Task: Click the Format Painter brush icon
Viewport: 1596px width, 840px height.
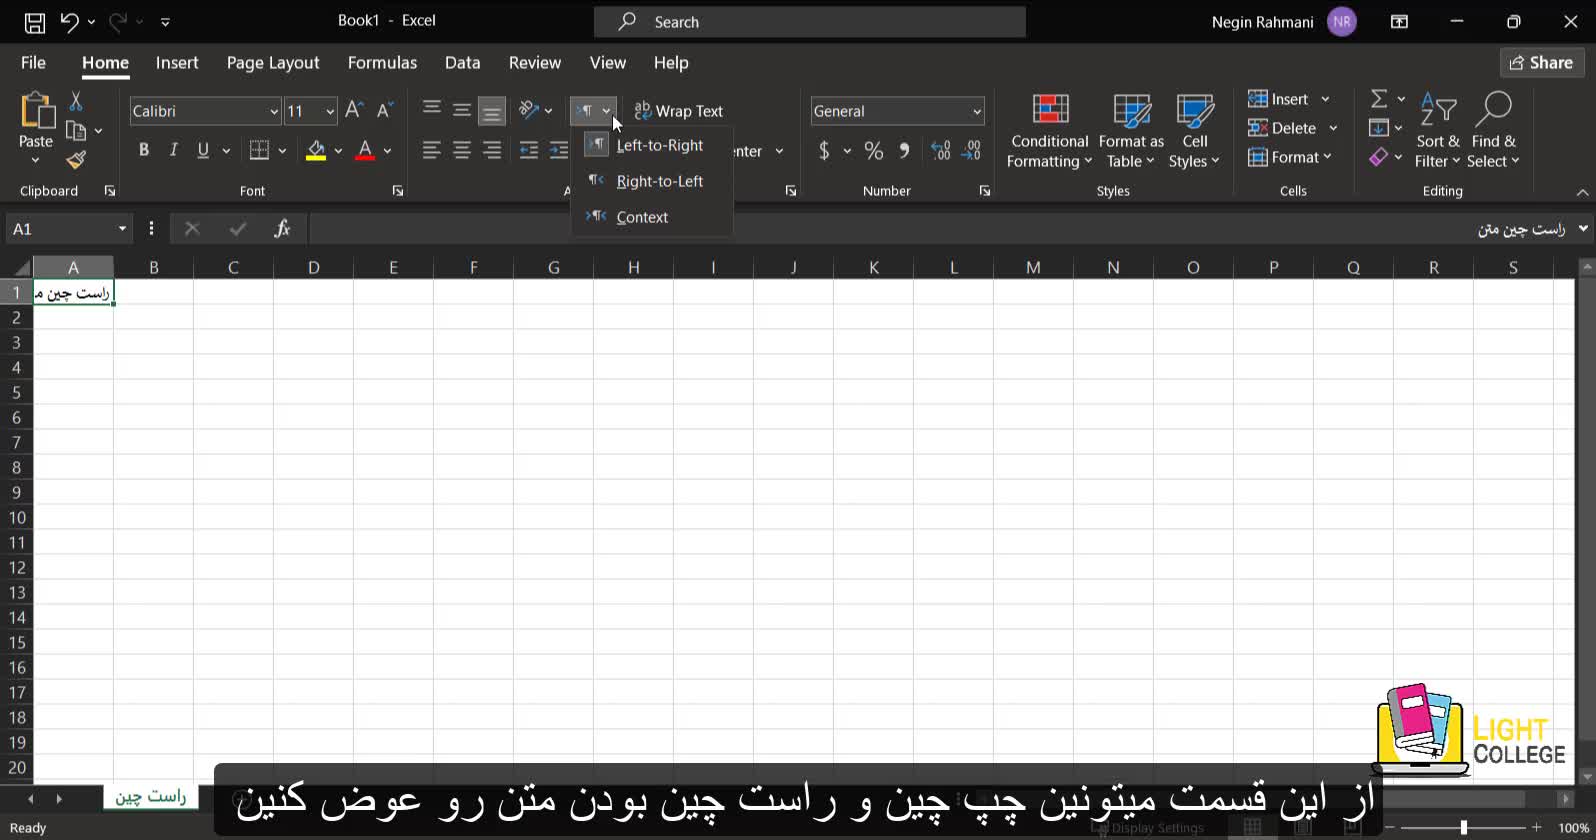Action: point(76,160)
